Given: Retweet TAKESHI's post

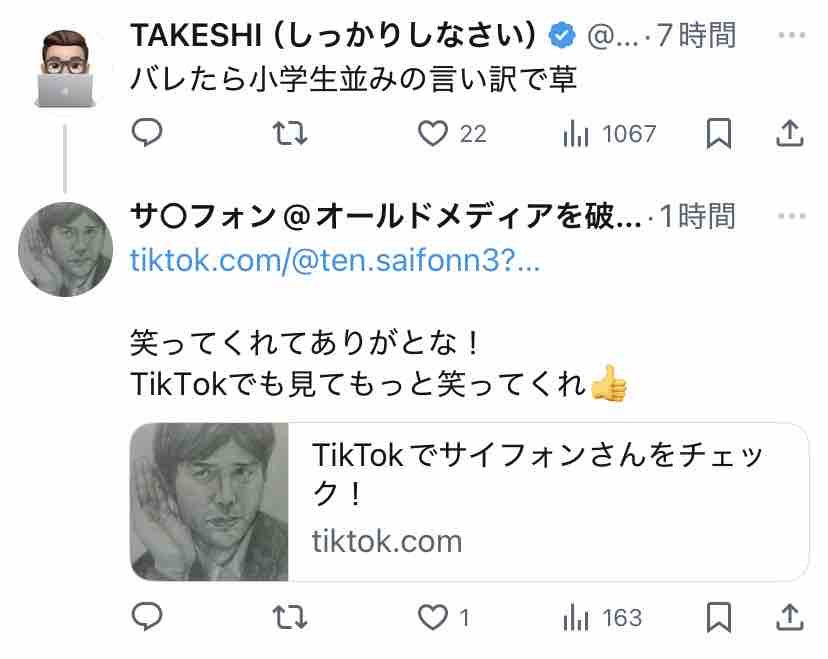Looking at the screenshot, I should (x=290, y=133).
